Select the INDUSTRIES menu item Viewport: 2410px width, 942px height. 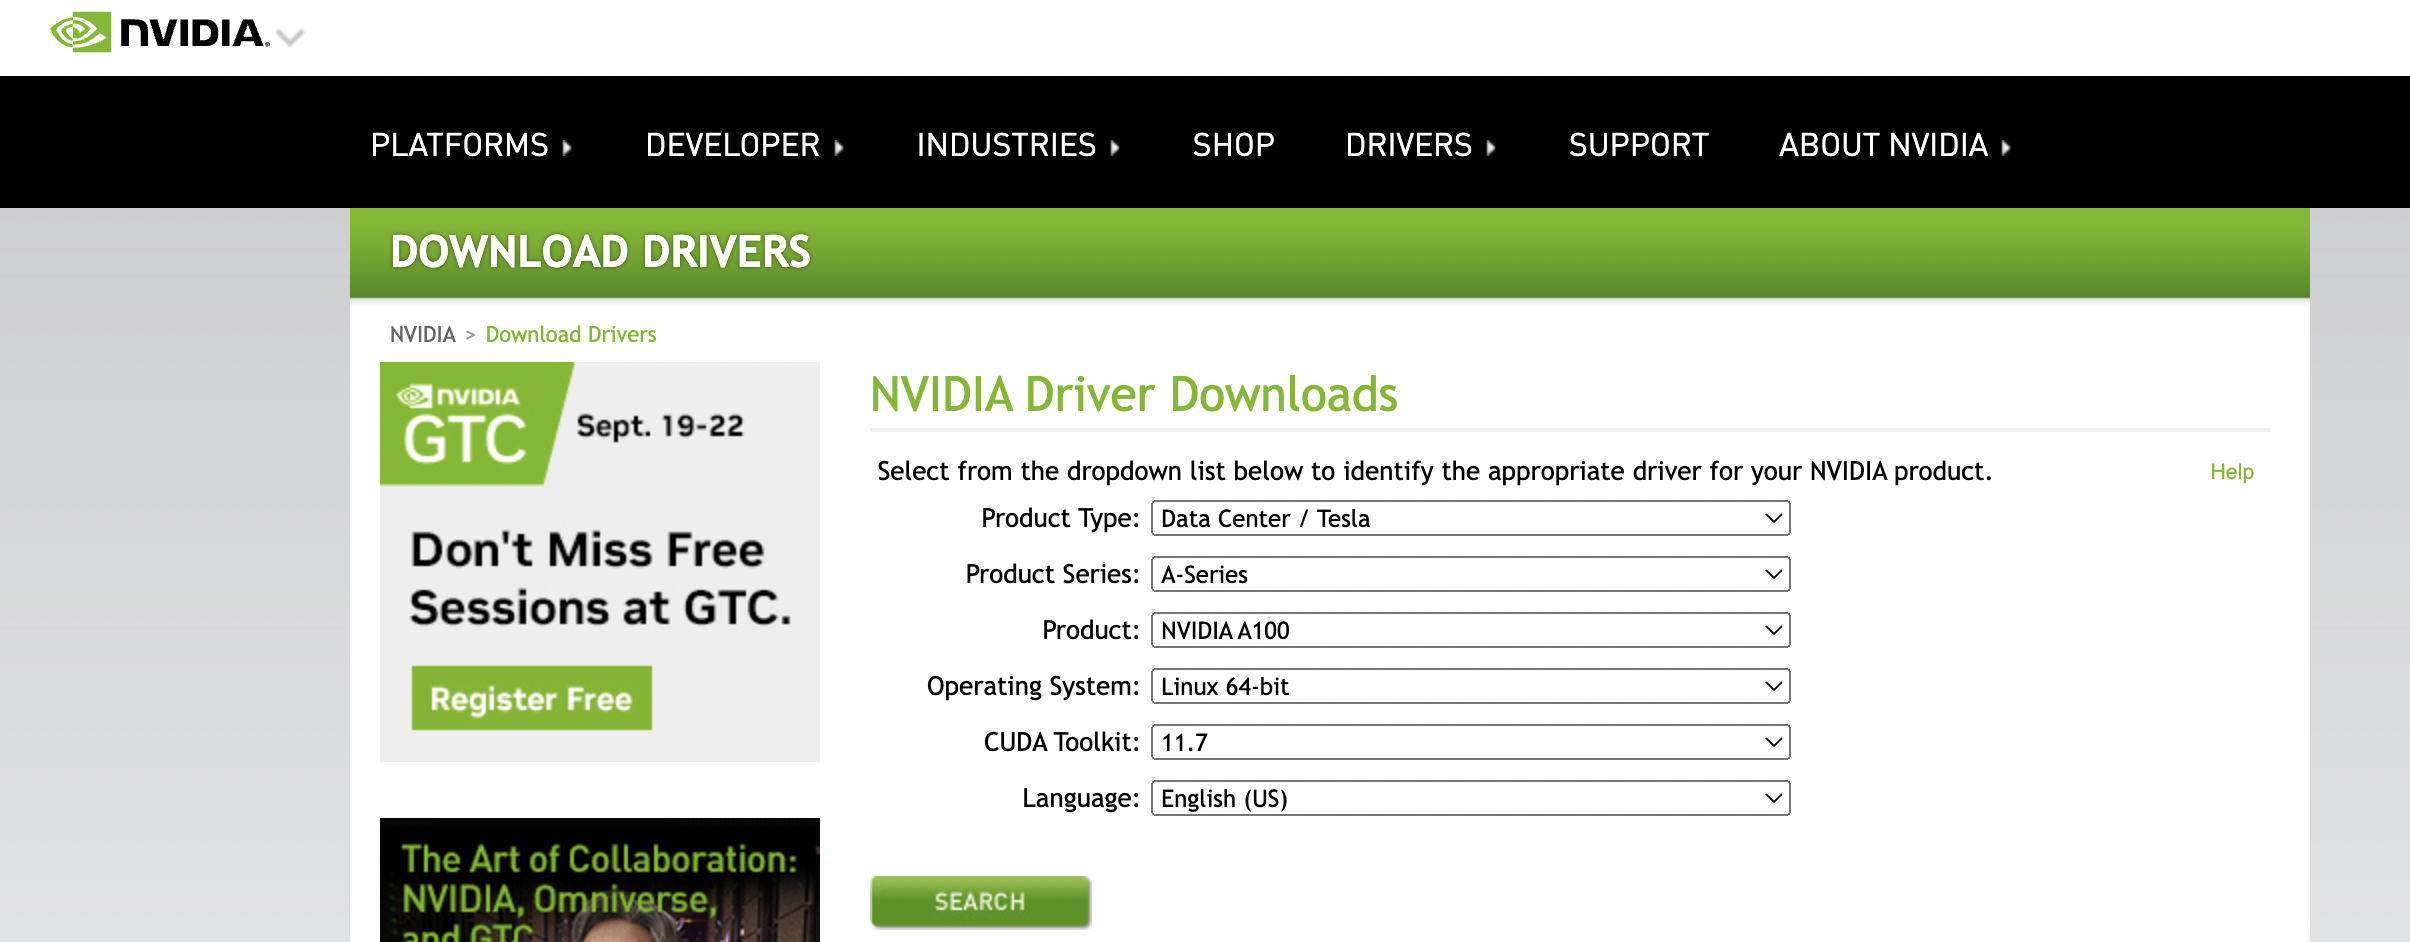[1005, 146]
